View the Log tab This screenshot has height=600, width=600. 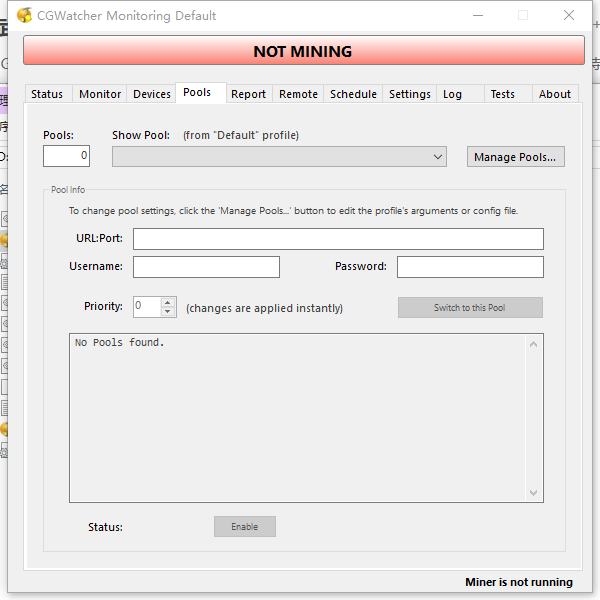click(x=460, y=94)
